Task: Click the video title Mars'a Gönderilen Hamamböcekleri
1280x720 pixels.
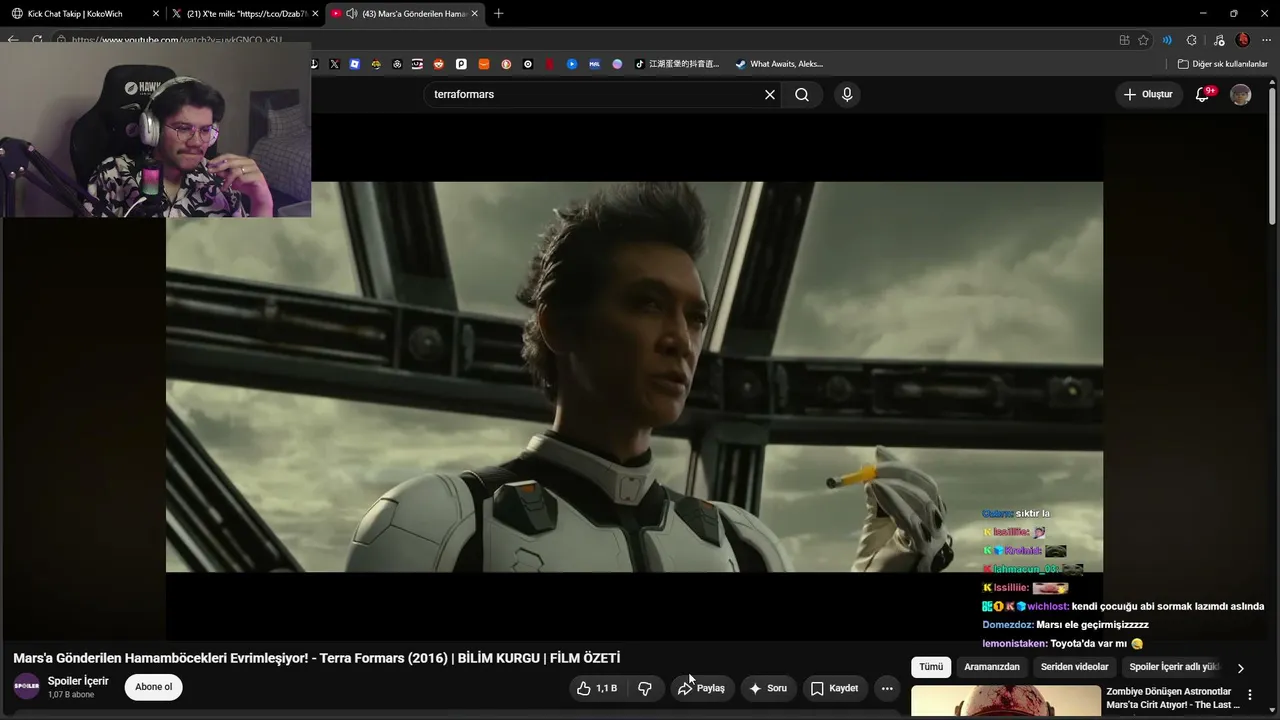Action: click(316, 658)
